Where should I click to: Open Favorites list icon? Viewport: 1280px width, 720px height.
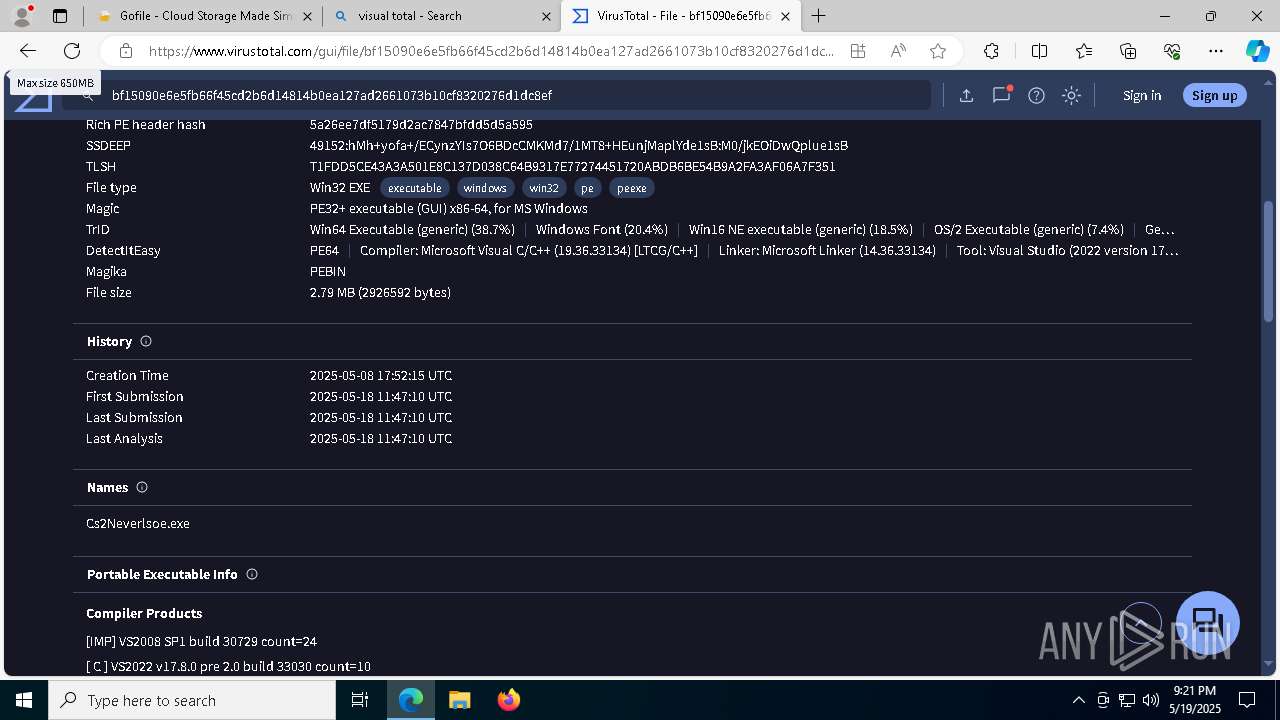coord(1084,51)
